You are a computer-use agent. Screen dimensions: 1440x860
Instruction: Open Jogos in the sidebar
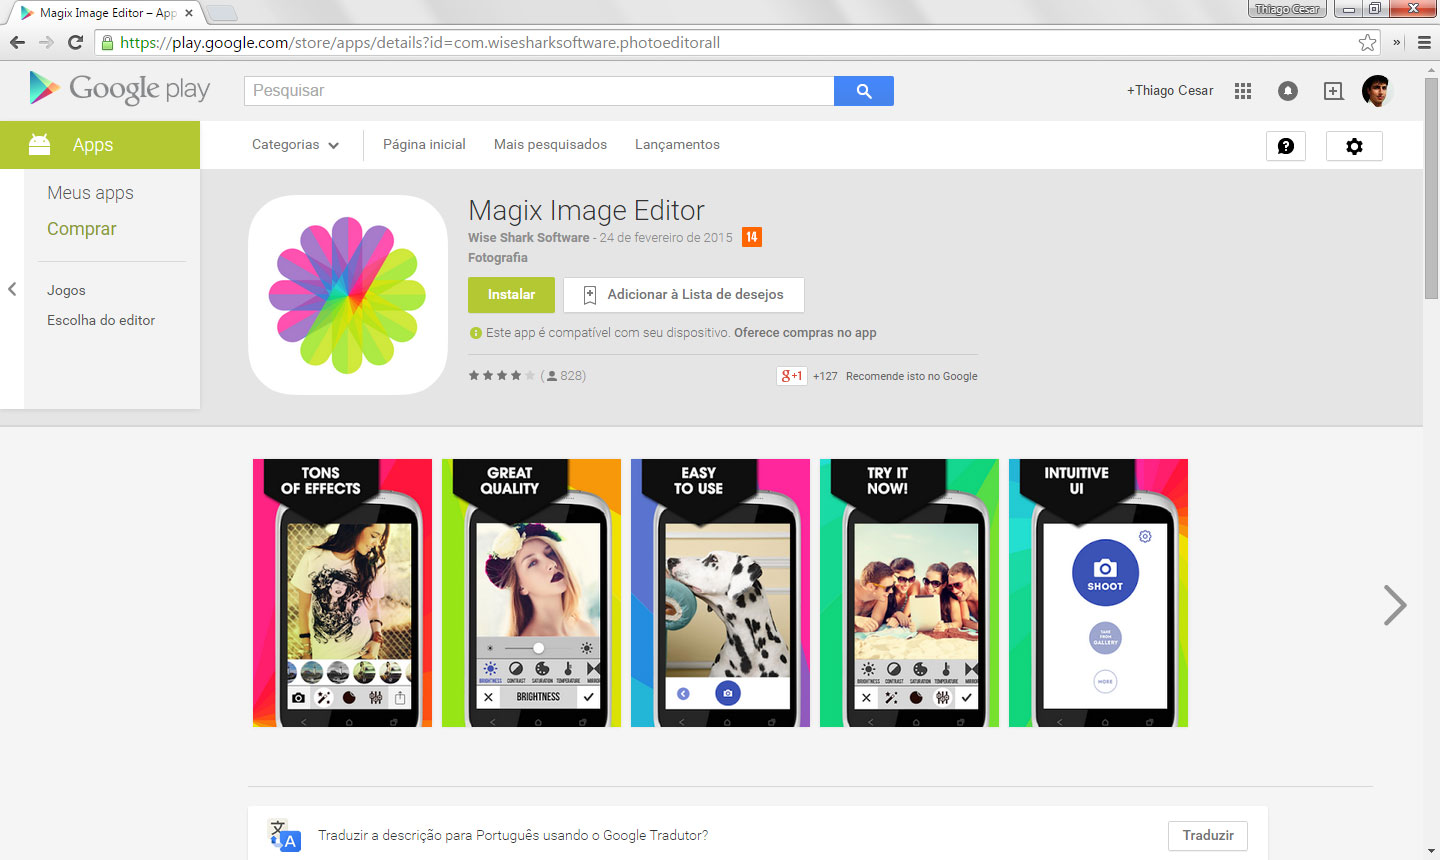[x=66, y=290]
